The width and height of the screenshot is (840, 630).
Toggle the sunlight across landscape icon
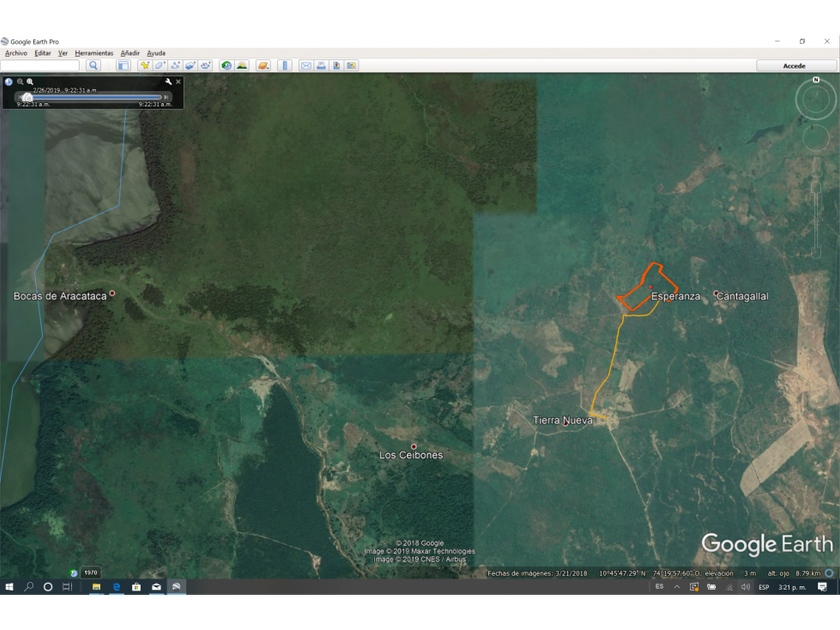242,65
